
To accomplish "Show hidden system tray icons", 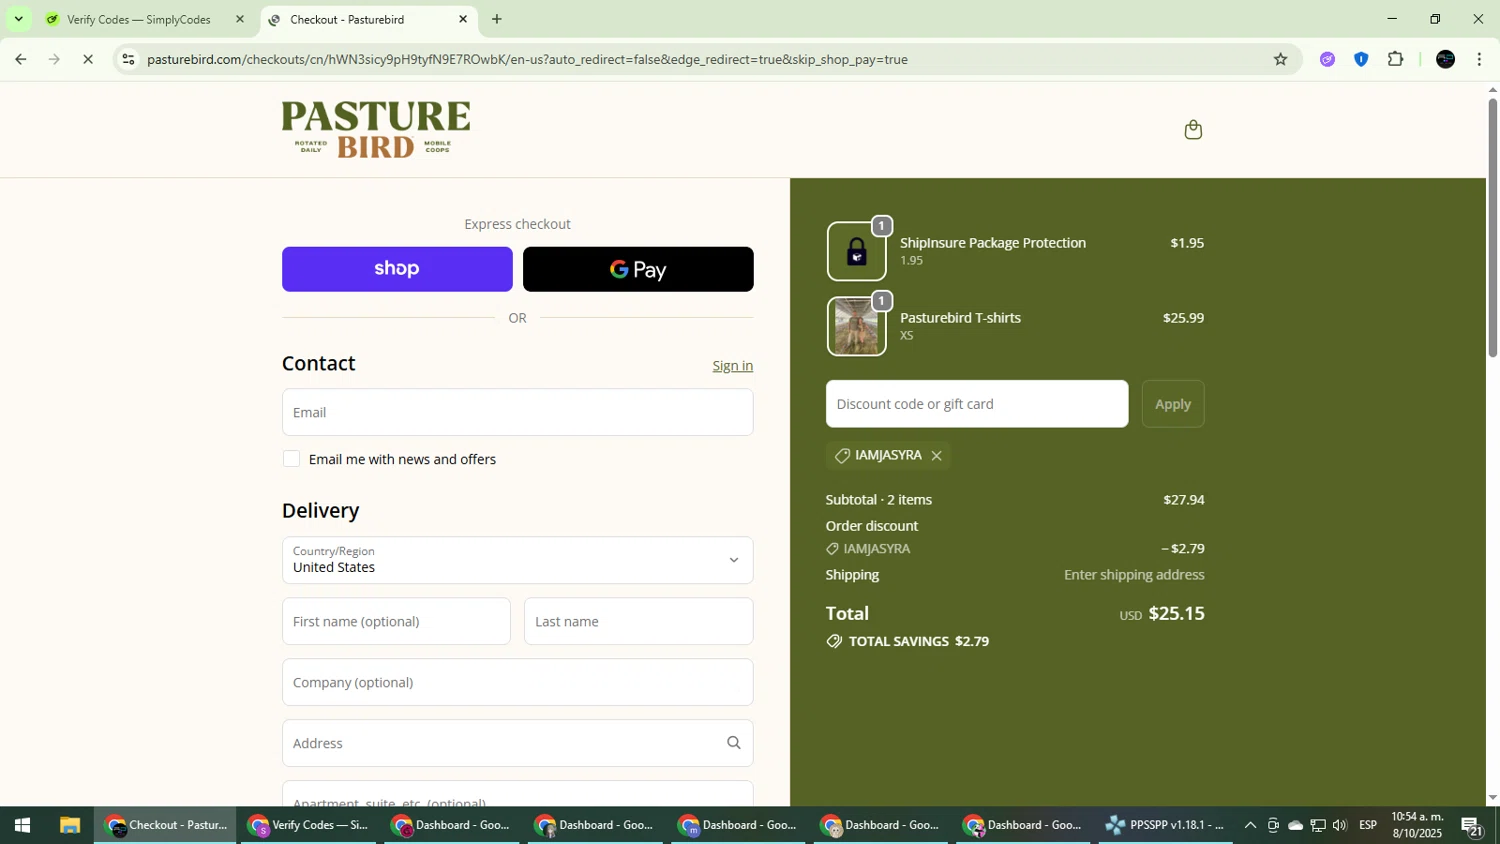I will pyautogui.click(x=1250, y=825).
